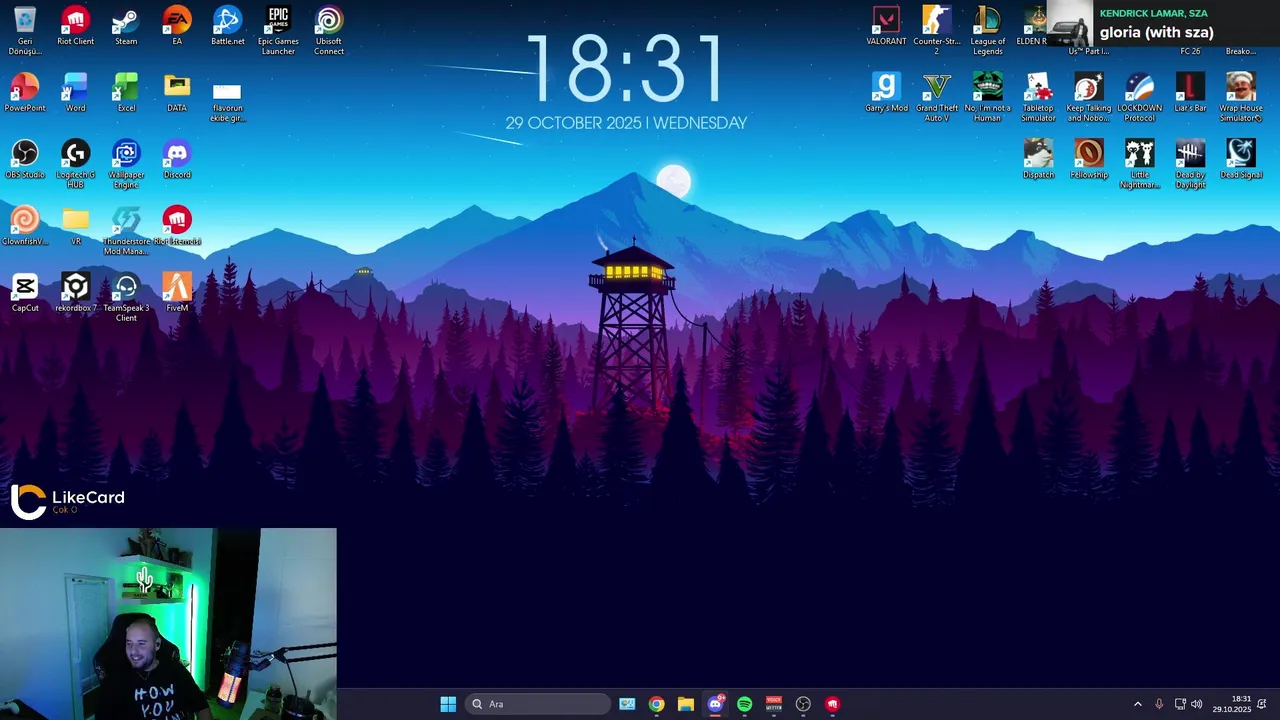Open the taskbar clock showing 29.10.2025
The width and height of the screenshot is (1280, 720).
1232,704
